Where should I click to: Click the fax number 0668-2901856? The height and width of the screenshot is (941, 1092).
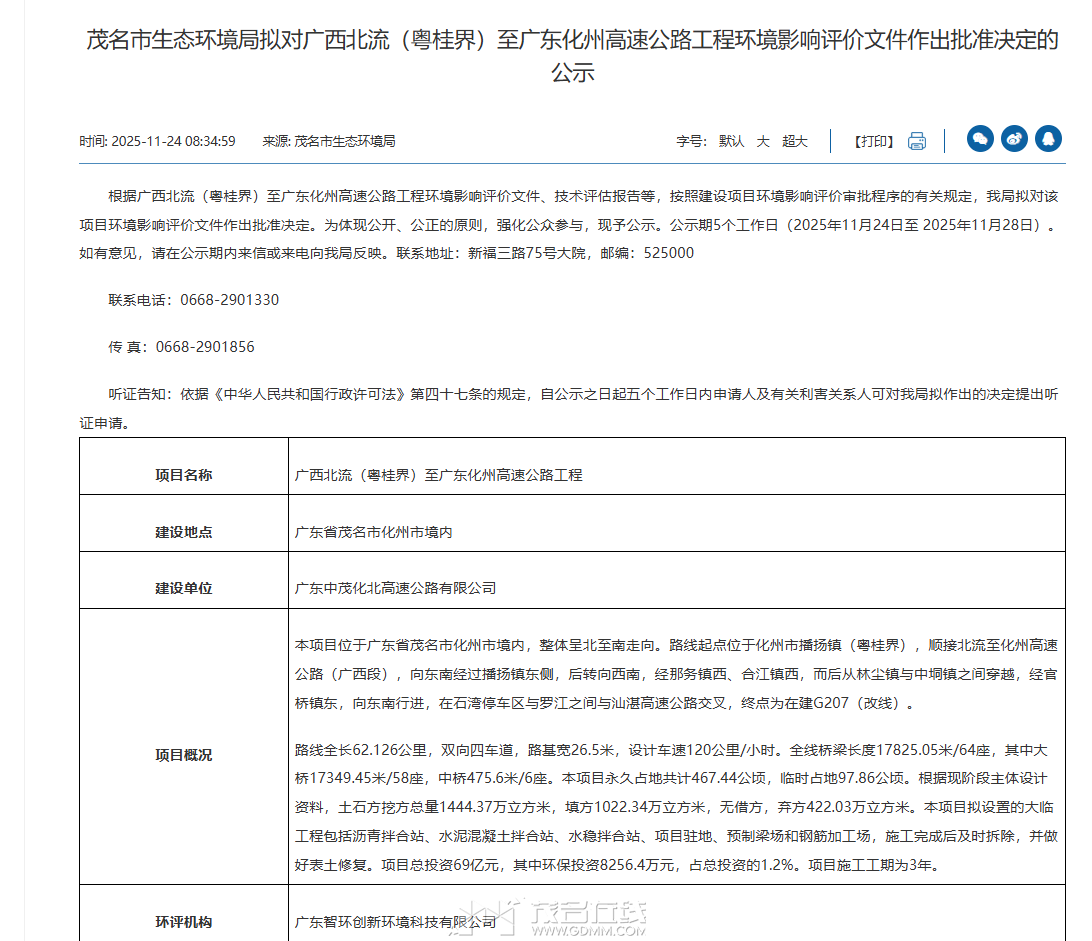[x=205, y=347]
